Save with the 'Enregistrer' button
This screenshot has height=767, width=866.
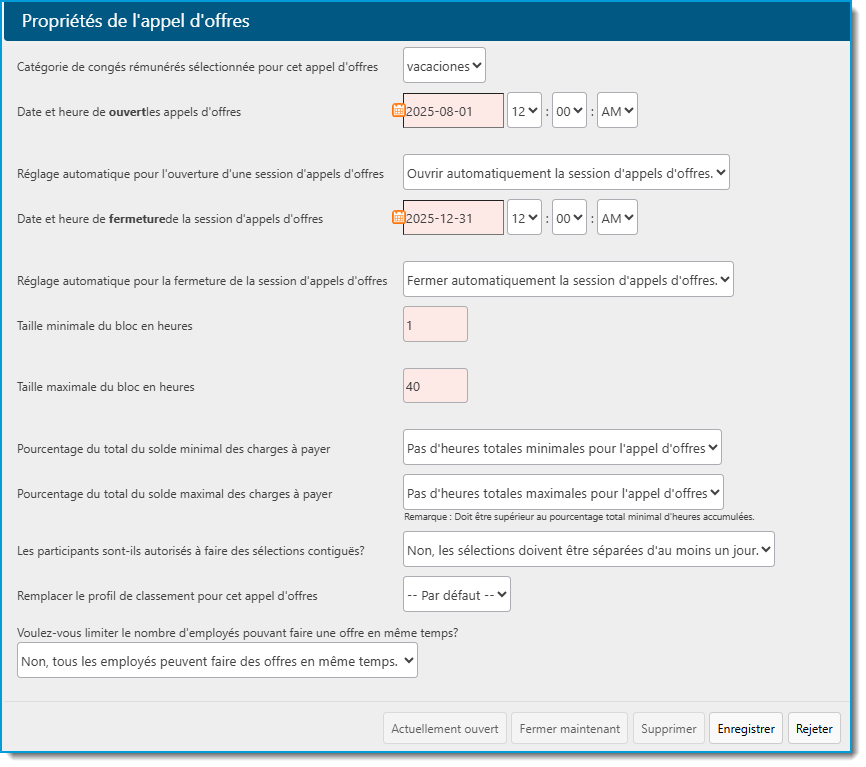[746, 728]
